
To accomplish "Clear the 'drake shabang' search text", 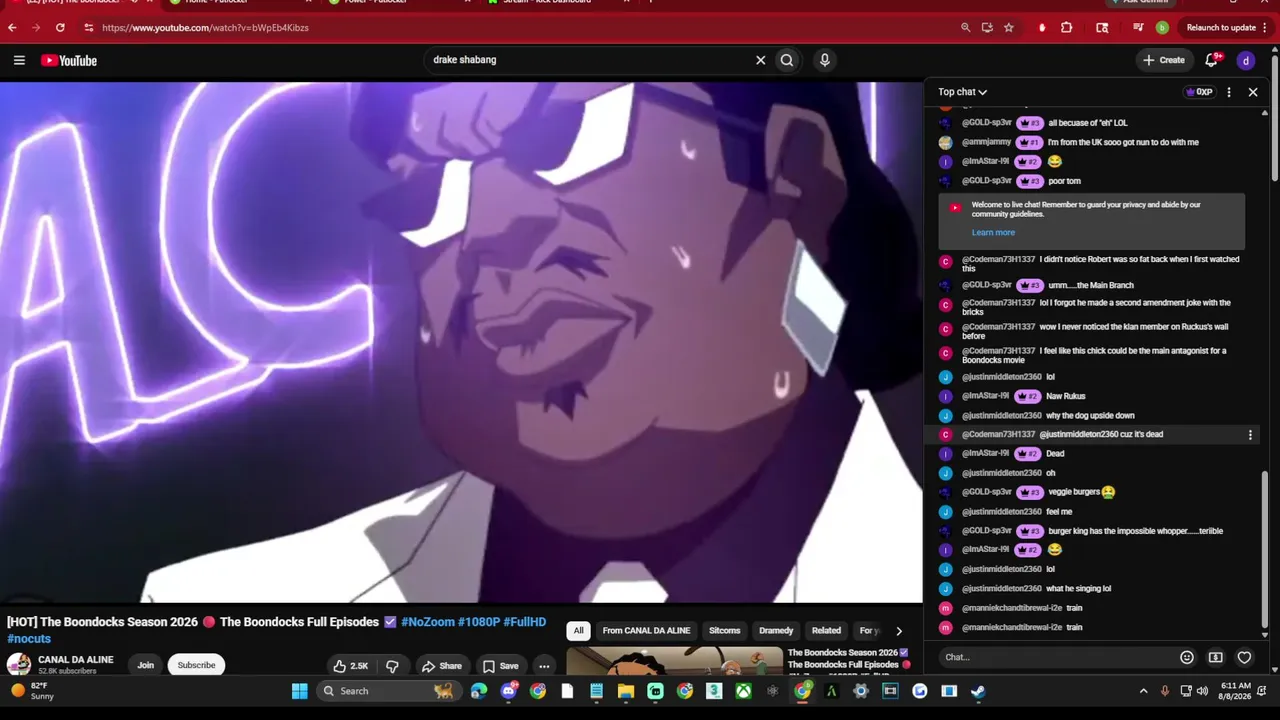I will tap(760, 60).
